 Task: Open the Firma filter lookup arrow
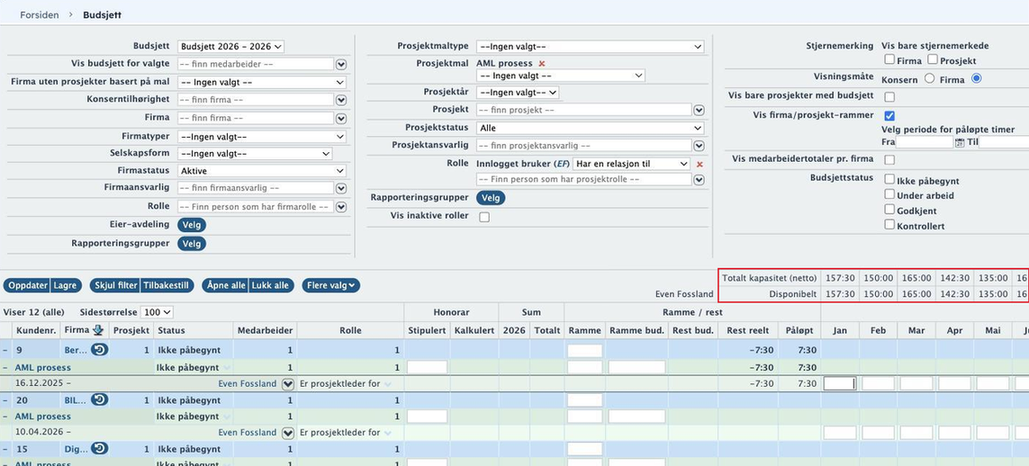click(341, 118)
